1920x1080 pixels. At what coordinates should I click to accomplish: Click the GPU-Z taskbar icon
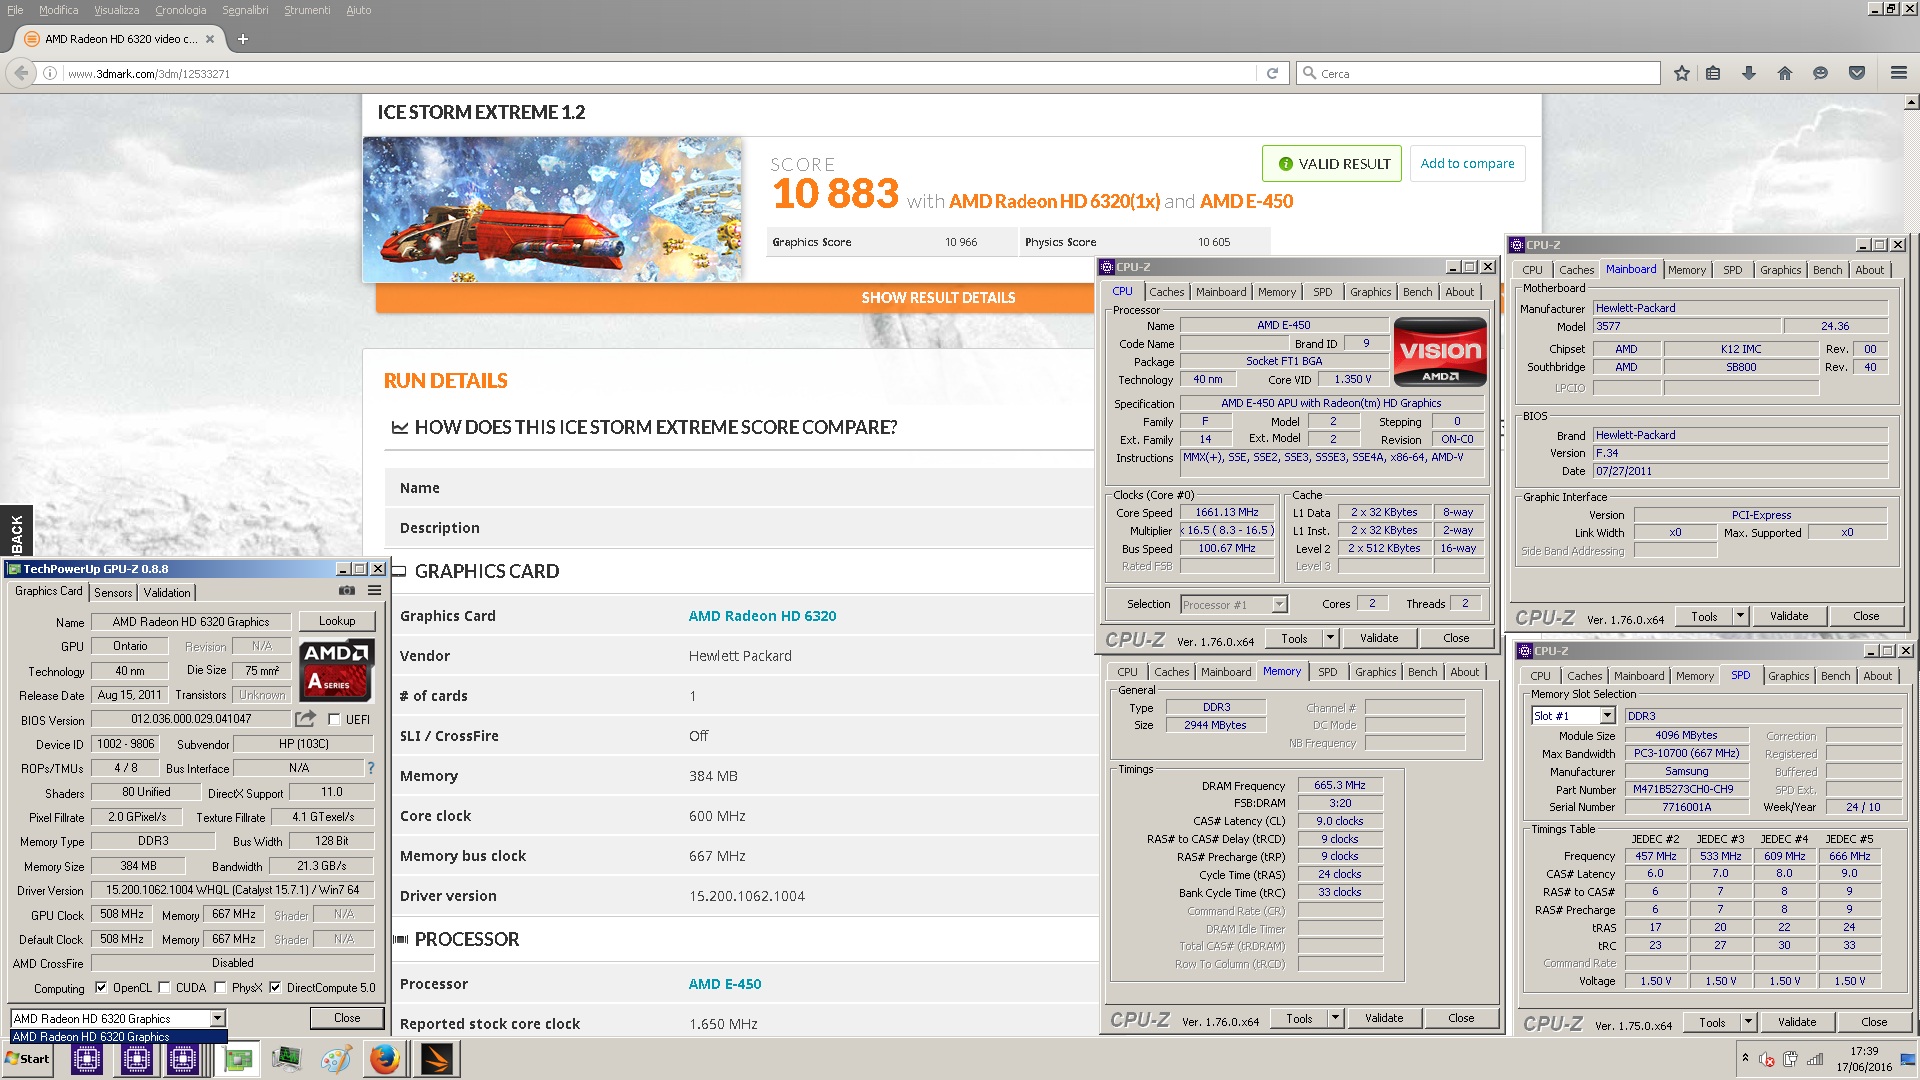[x=239, y=1059]
